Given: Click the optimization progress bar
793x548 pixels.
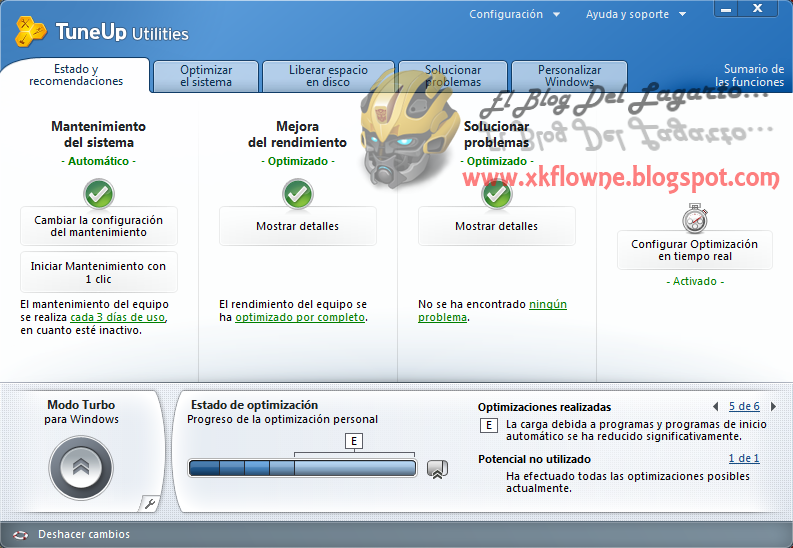Looking at the screenshot, I should coord(302,468).
